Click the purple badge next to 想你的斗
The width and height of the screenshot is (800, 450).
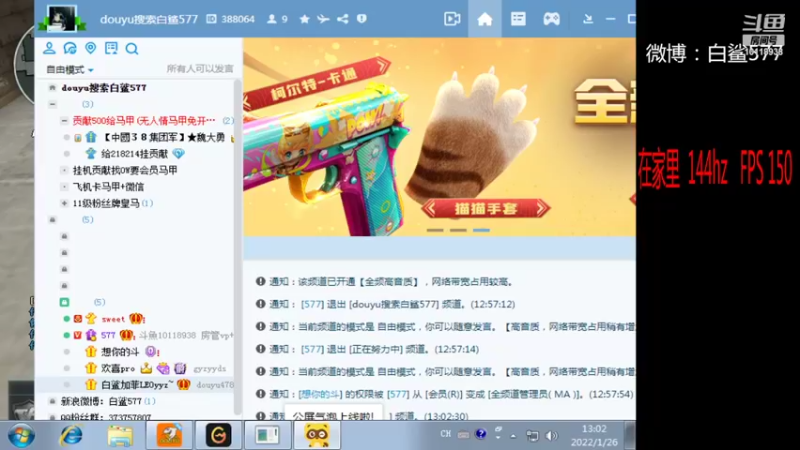click(x=151, y=352)
